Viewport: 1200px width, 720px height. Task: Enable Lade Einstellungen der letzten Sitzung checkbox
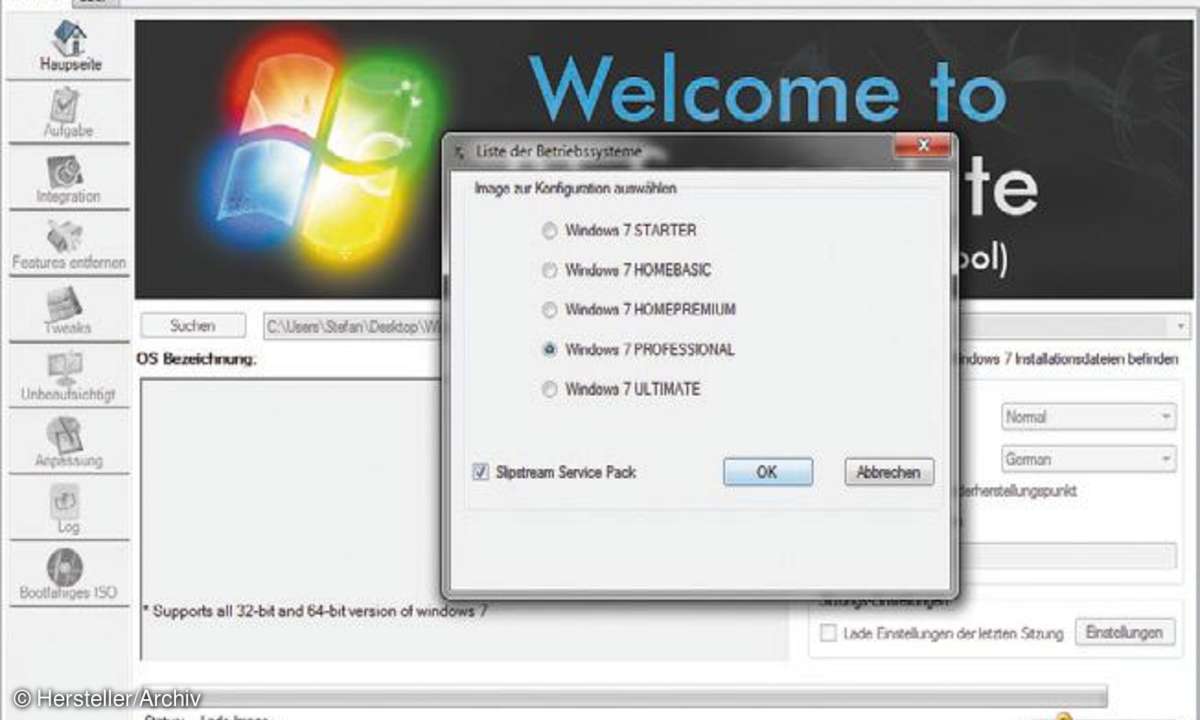(x=827, y=633)
